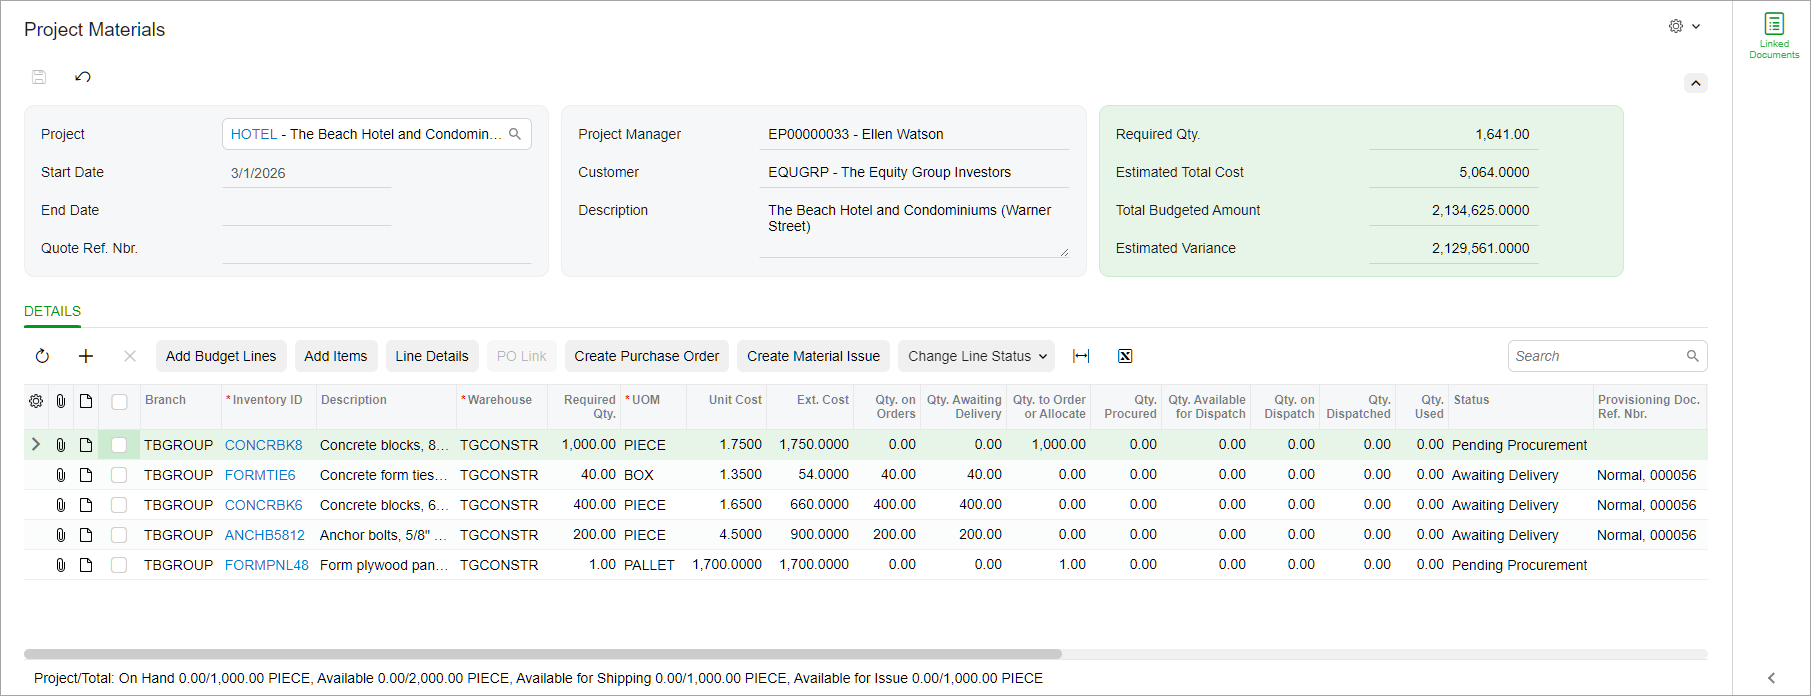The width and height of the screenshot is (1811, 696).
Task: Open attachment icon for FORMTIE6 row
Action: point(61,475)
